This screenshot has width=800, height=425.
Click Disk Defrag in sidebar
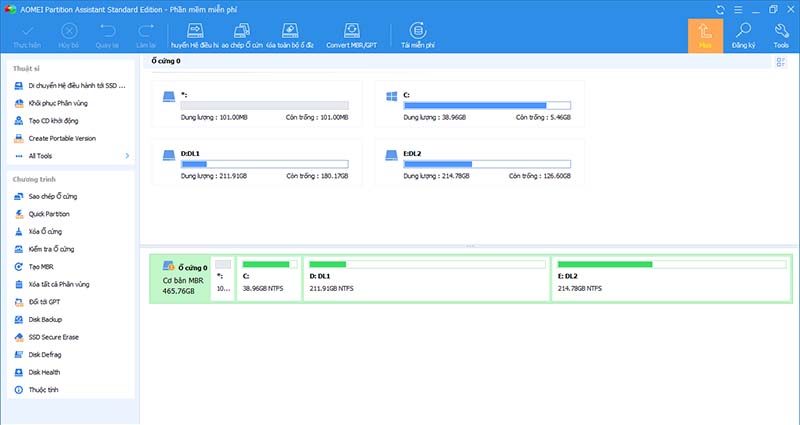pos(38,355)
